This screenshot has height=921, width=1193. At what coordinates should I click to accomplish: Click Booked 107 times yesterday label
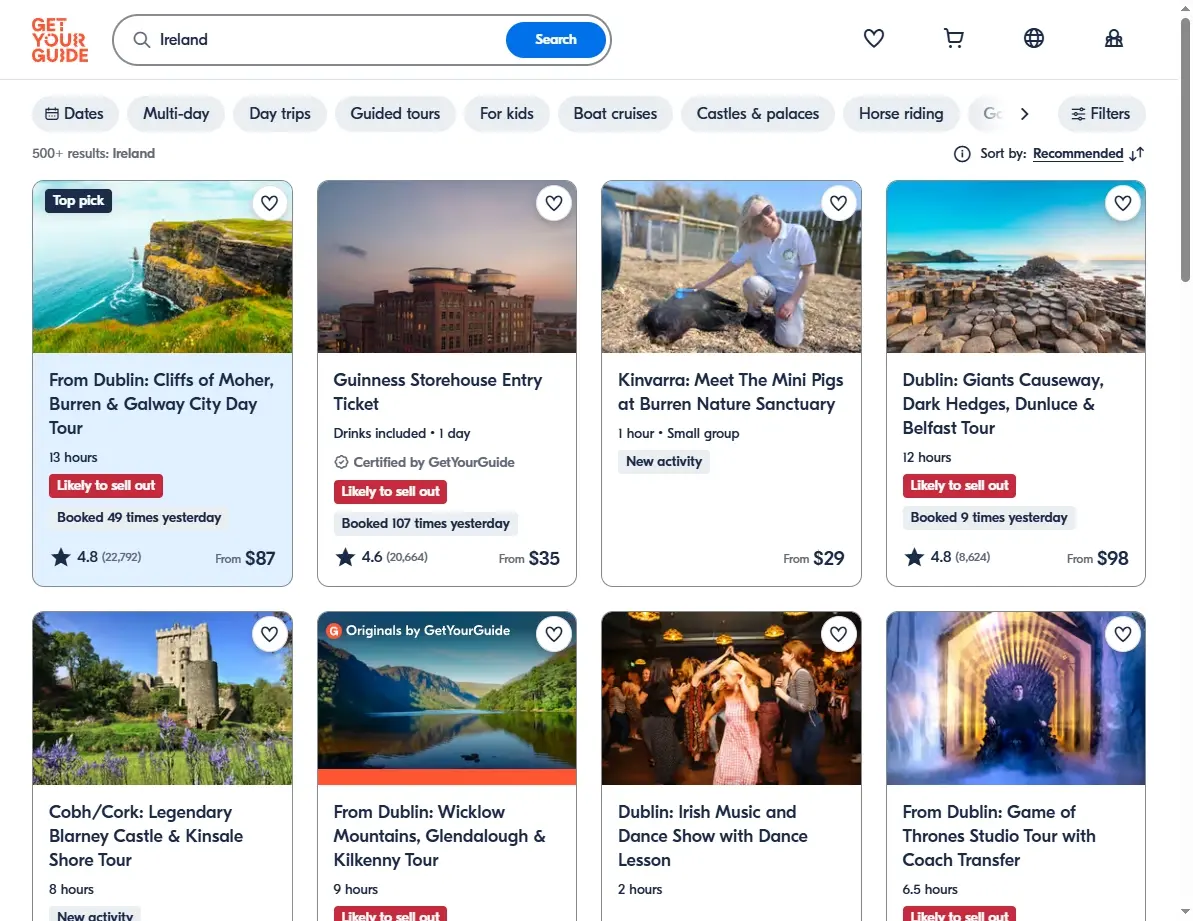425,523
